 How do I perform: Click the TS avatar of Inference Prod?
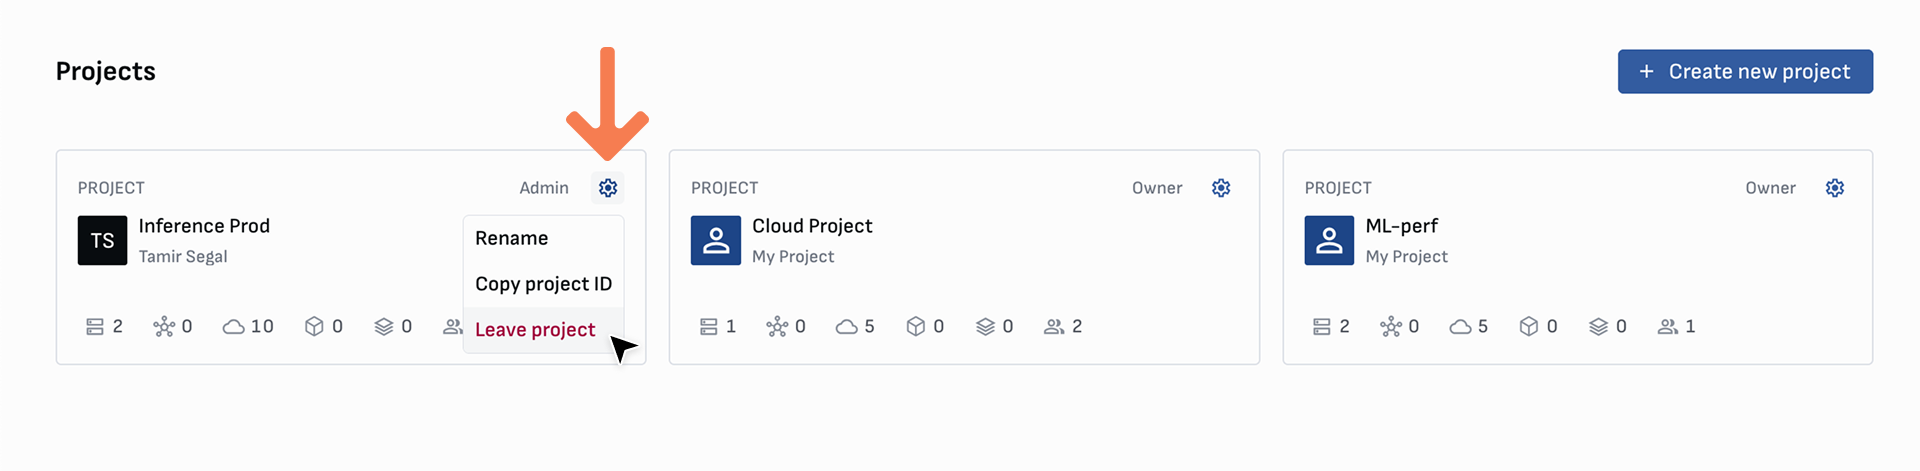102,241
